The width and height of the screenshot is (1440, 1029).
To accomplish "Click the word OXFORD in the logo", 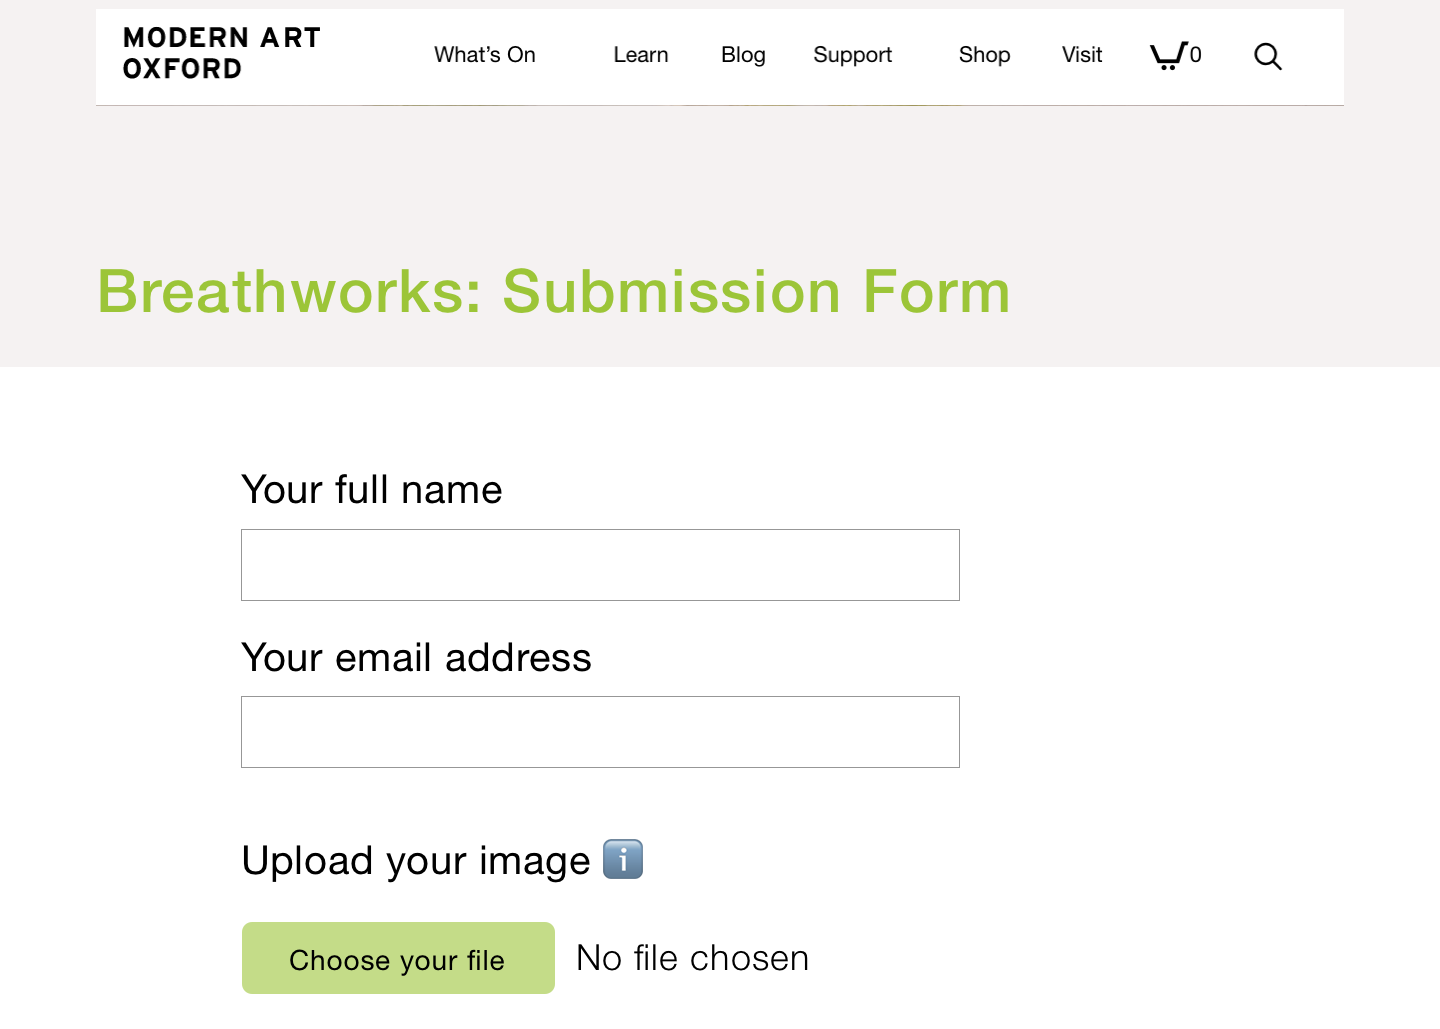I will click(183, 69).
